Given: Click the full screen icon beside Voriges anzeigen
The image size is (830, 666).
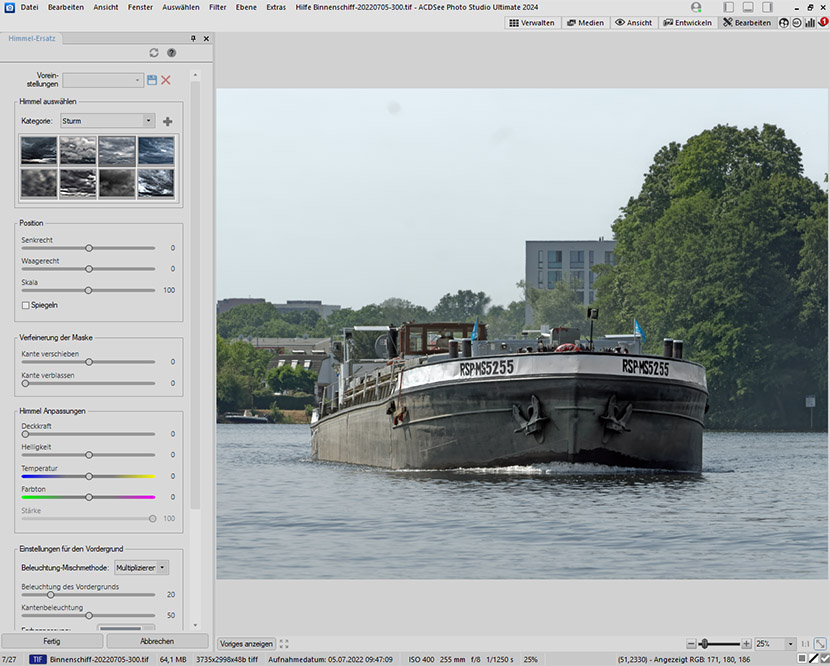Looking at the screenshot, I should point(285,644).
